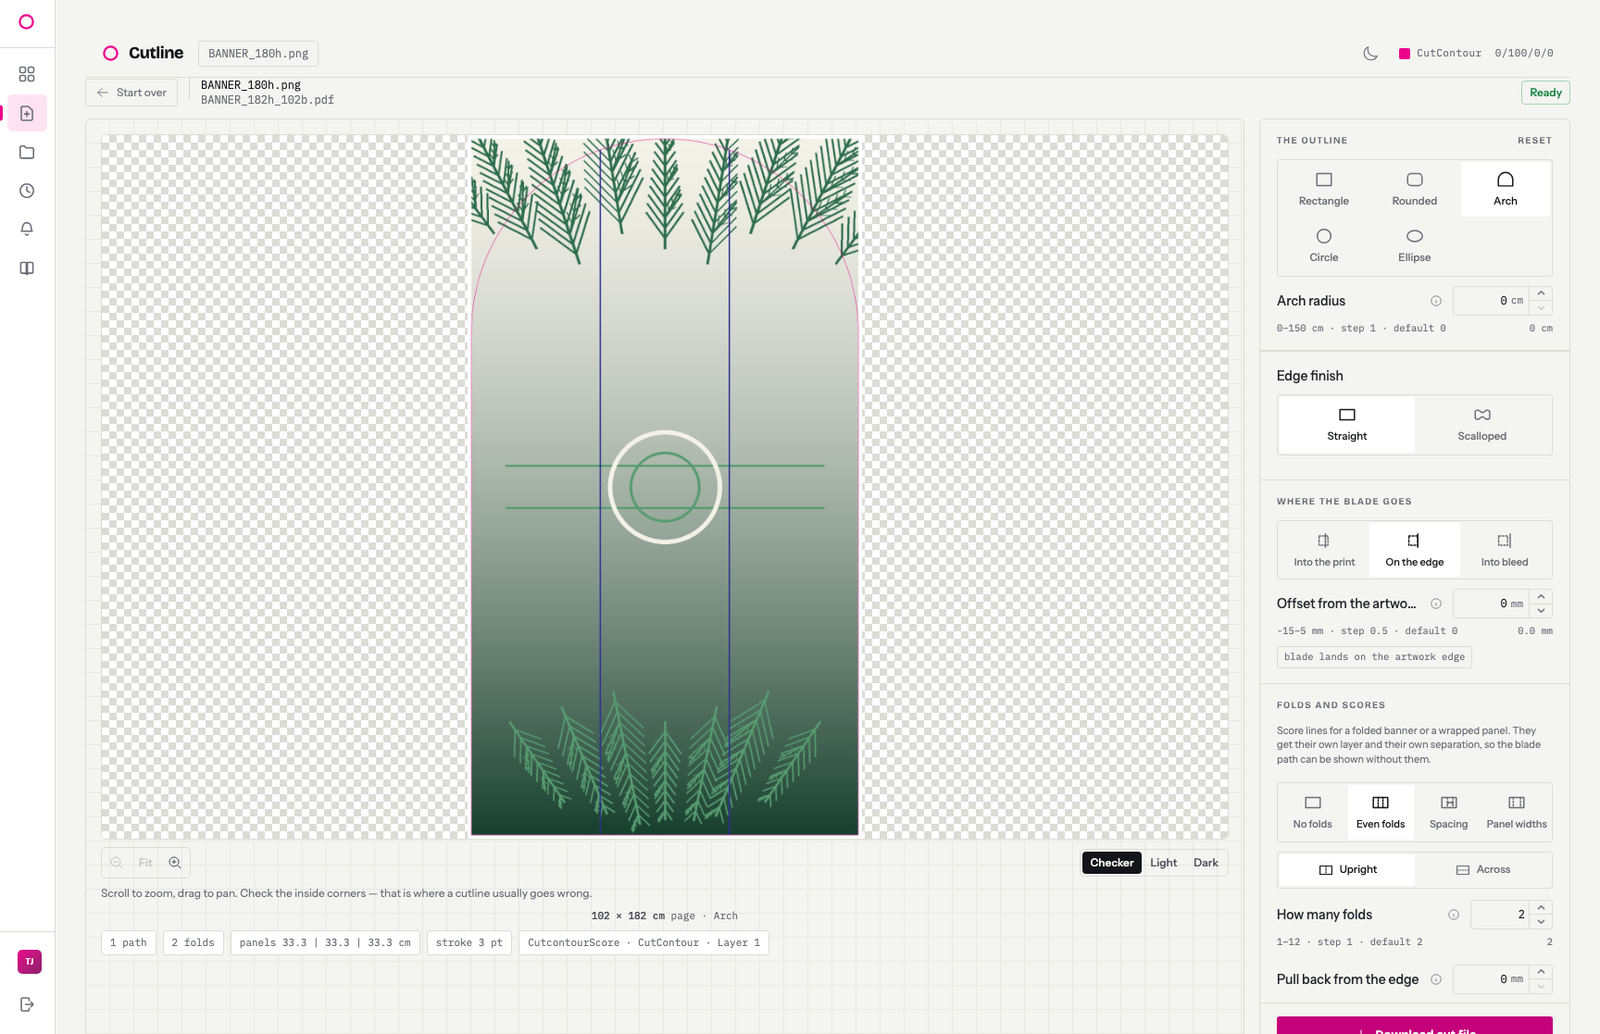Click the Arch radius input field
This screenshot has width=1600, height=1034.
(x=1491, y=301)
